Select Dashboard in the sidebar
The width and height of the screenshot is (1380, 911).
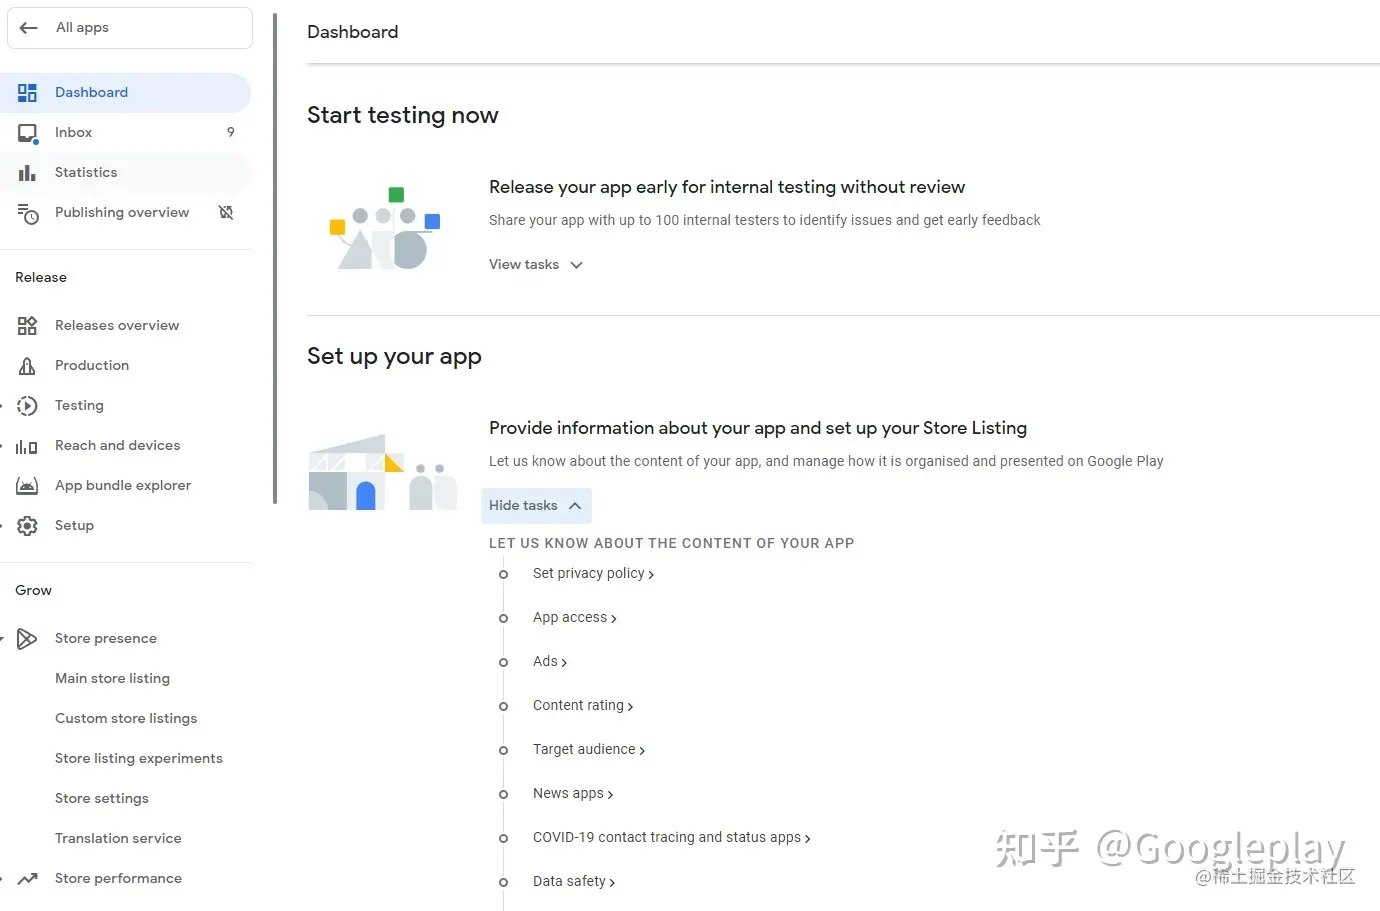click(x=125, y=93)
